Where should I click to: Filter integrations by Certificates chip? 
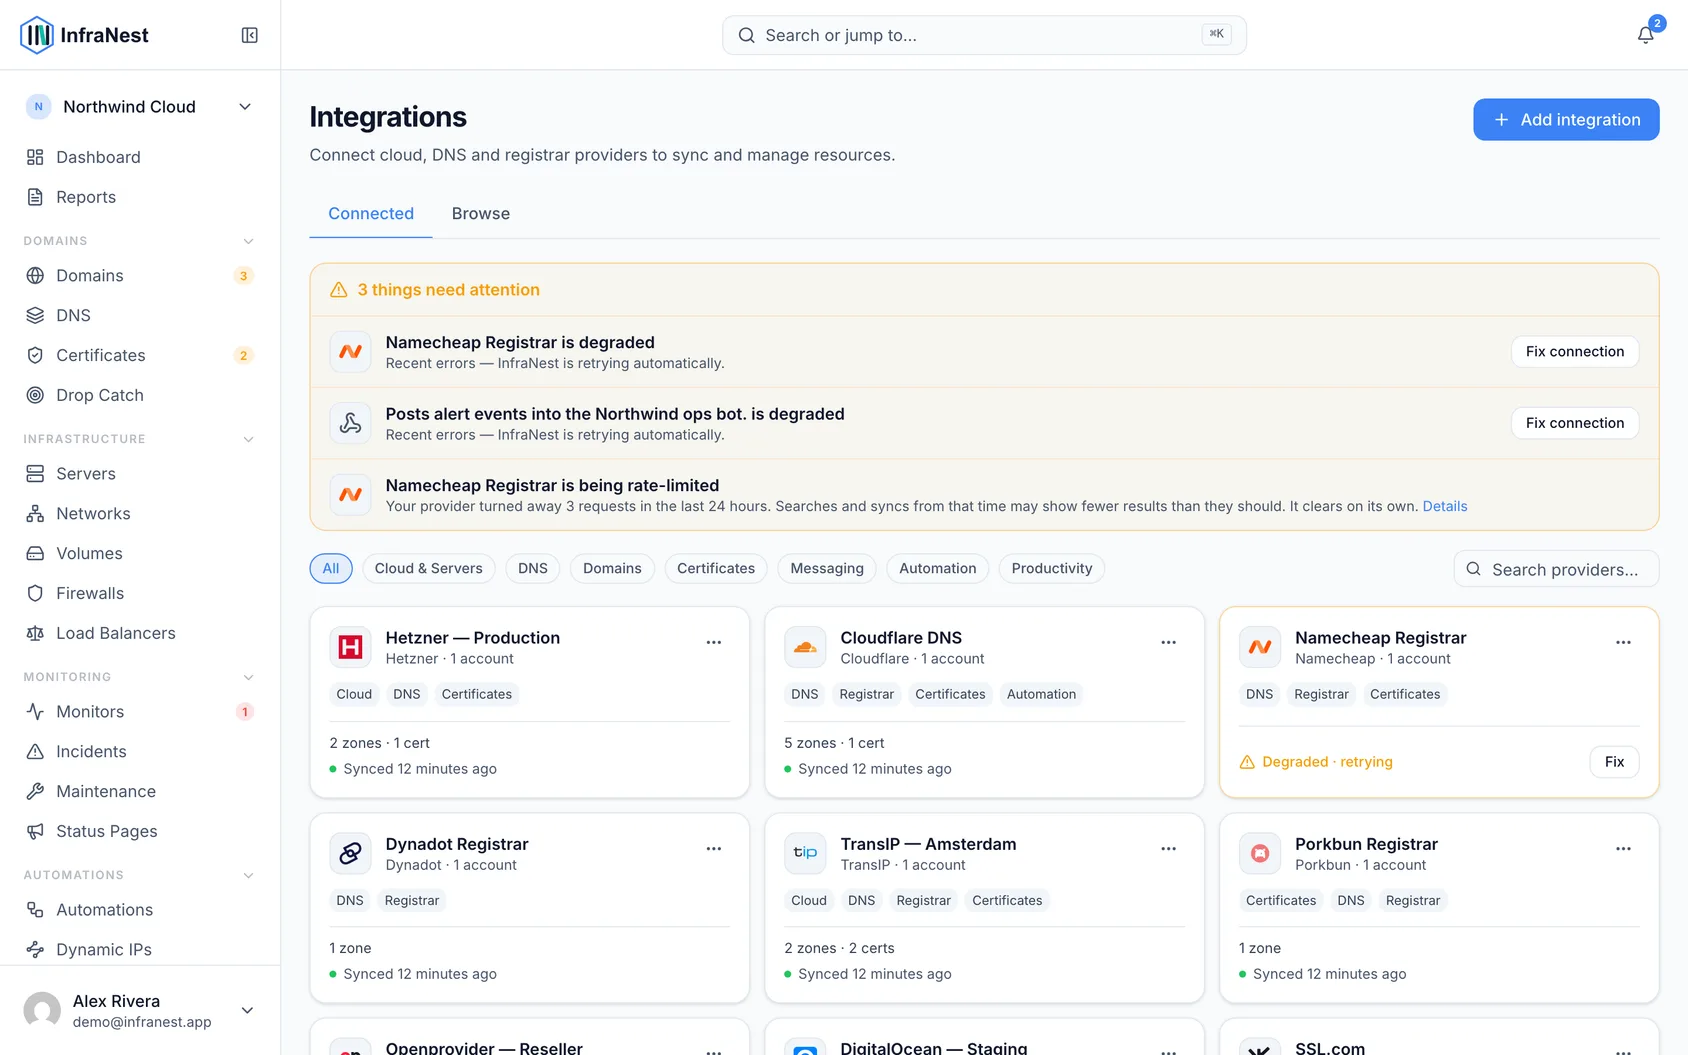tap(716, 568)
